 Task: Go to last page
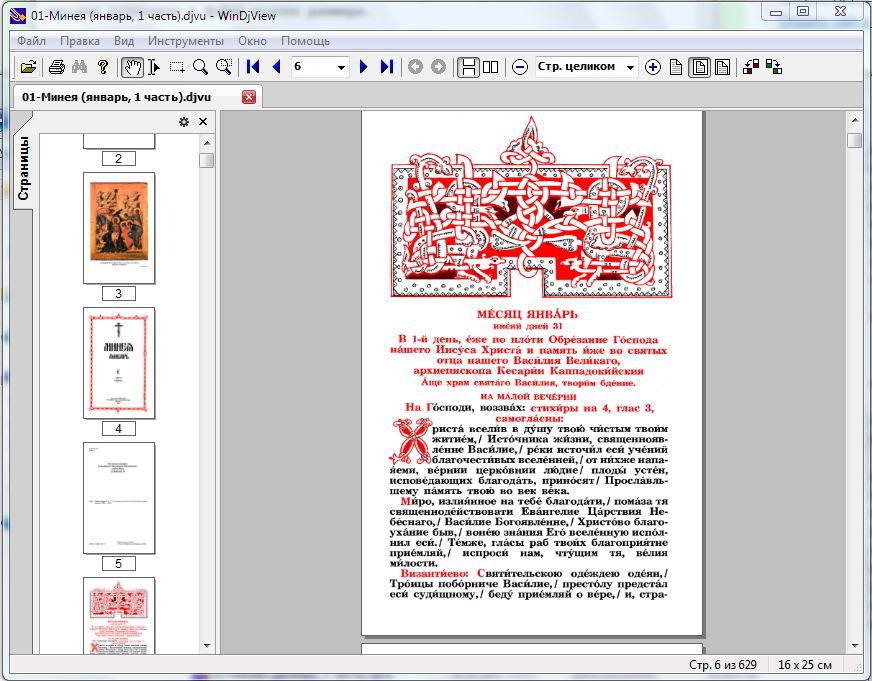tap(387, 67)
